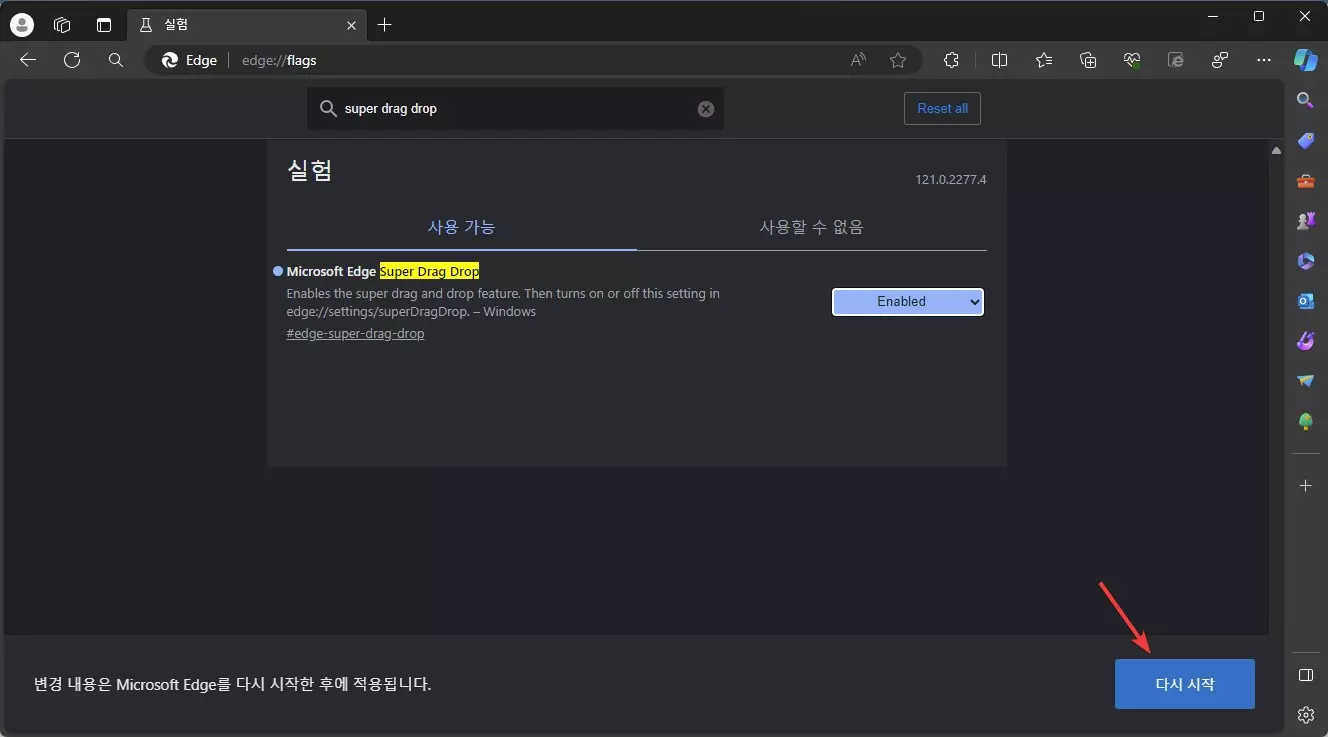Open the workspaces icon
The image size is (1328, 737).
point(62,24)
